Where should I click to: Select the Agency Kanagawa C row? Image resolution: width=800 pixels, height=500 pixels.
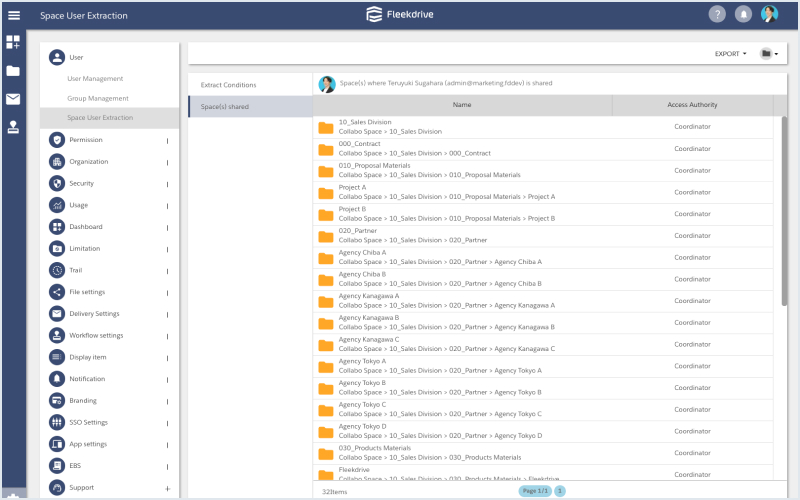point(543,344)
